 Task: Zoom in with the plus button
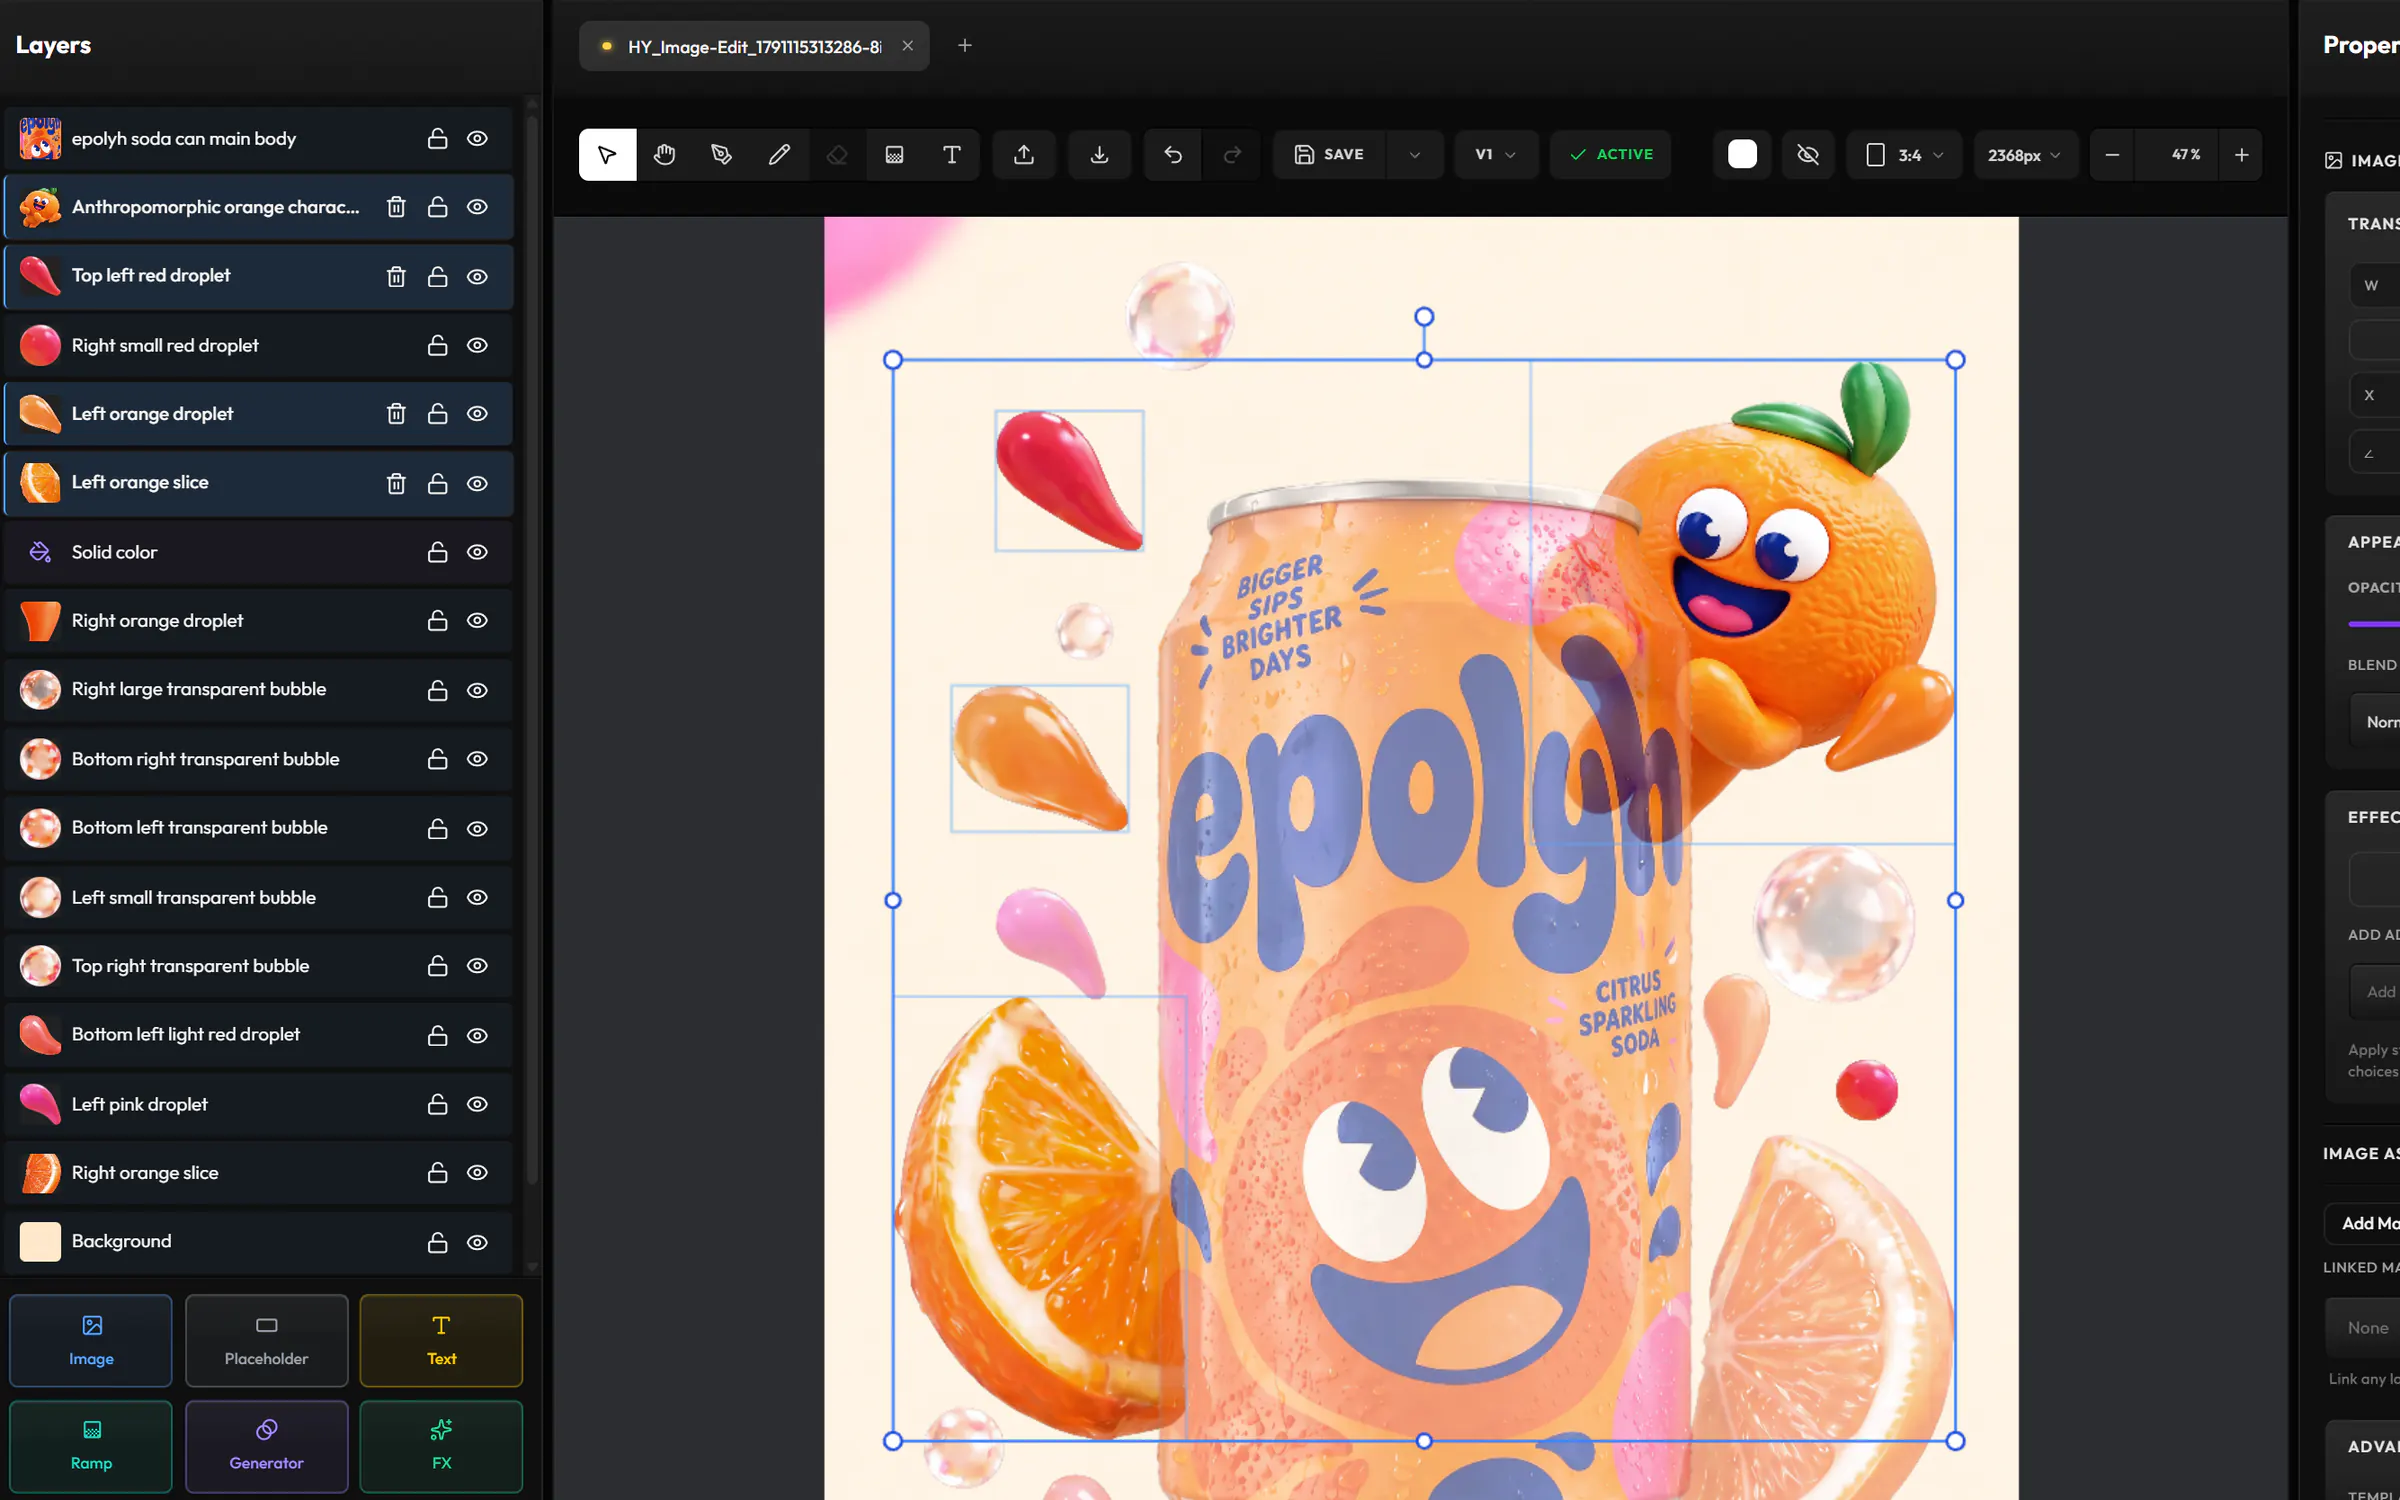(x=2241, y=155)
